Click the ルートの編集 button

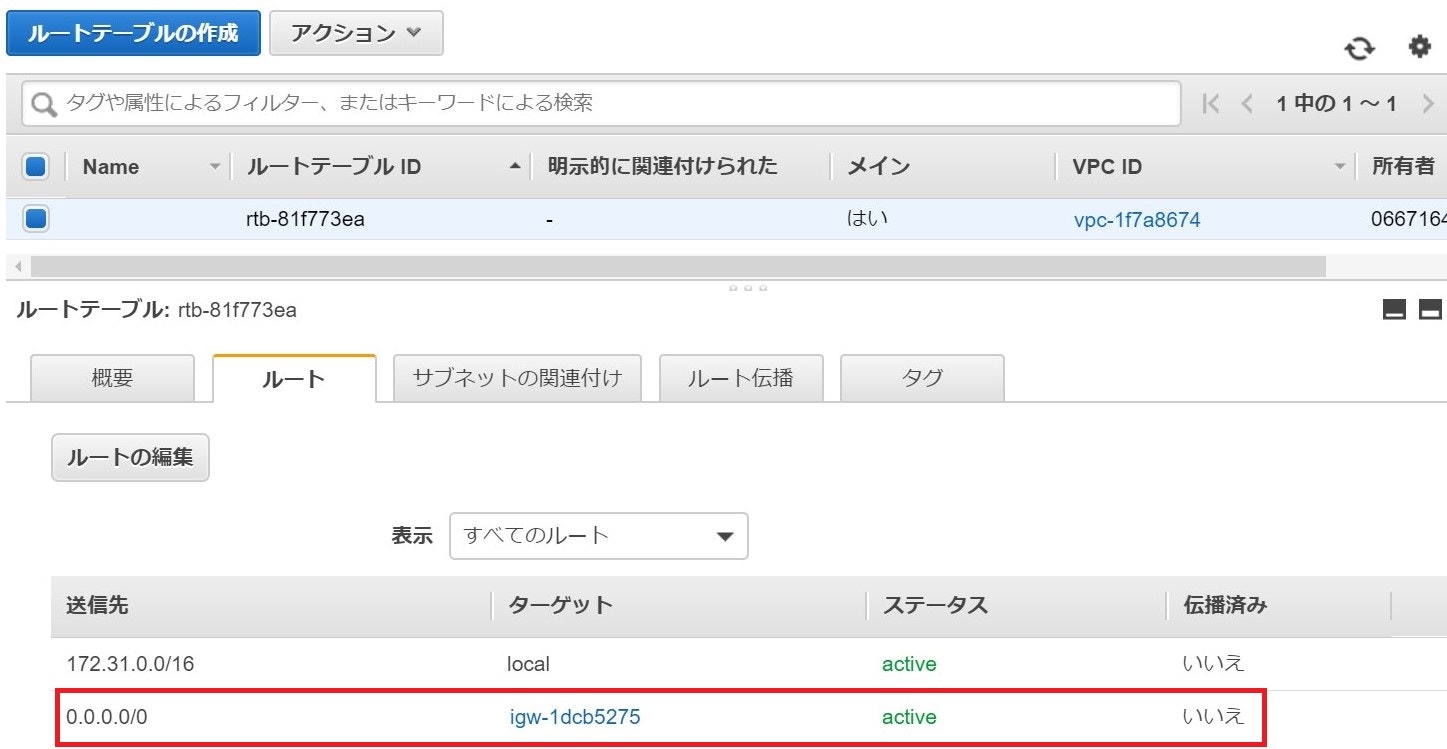[x=130, y=458]
